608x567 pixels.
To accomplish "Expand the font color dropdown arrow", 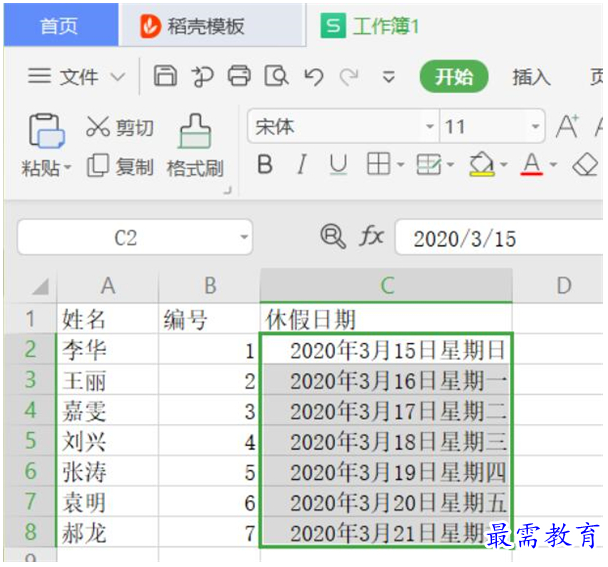I will (x=553, y=164).
